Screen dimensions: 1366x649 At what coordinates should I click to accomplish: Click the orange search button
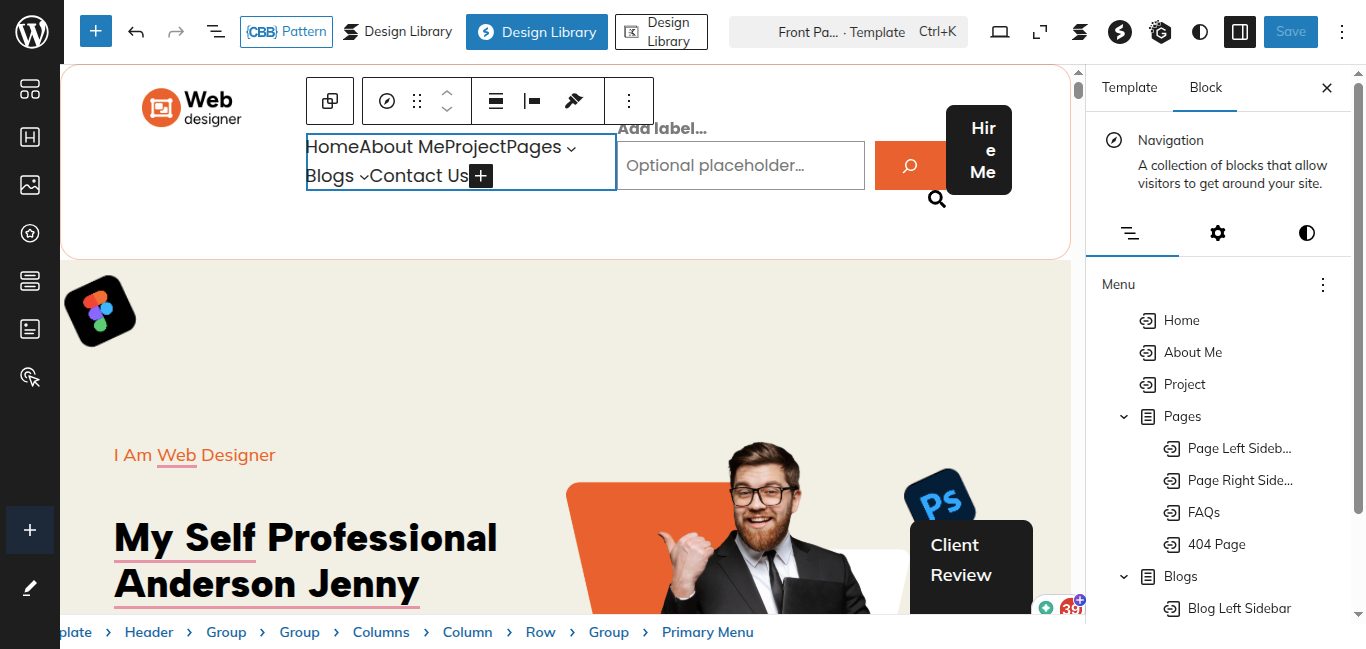tap(910, 166)
